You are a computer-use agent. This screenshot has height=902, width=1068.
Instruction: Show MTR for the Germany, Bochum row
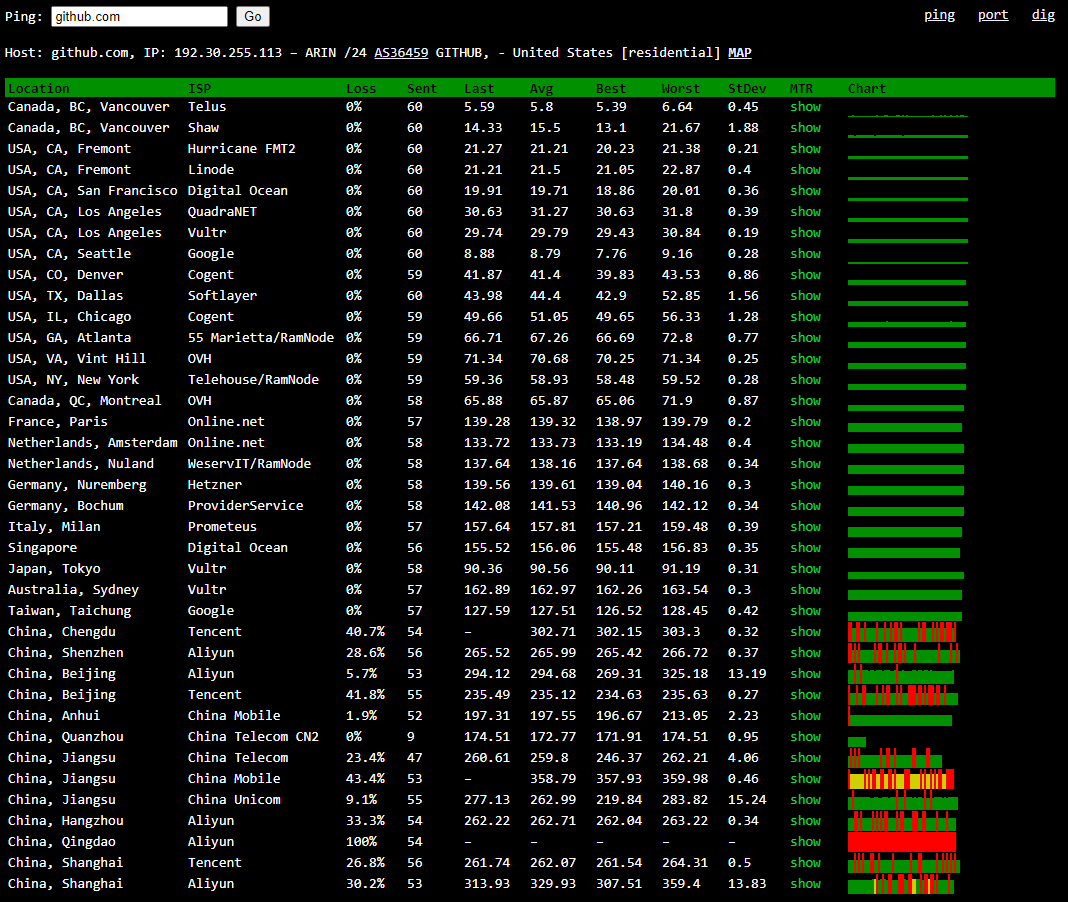click(805, 506)
